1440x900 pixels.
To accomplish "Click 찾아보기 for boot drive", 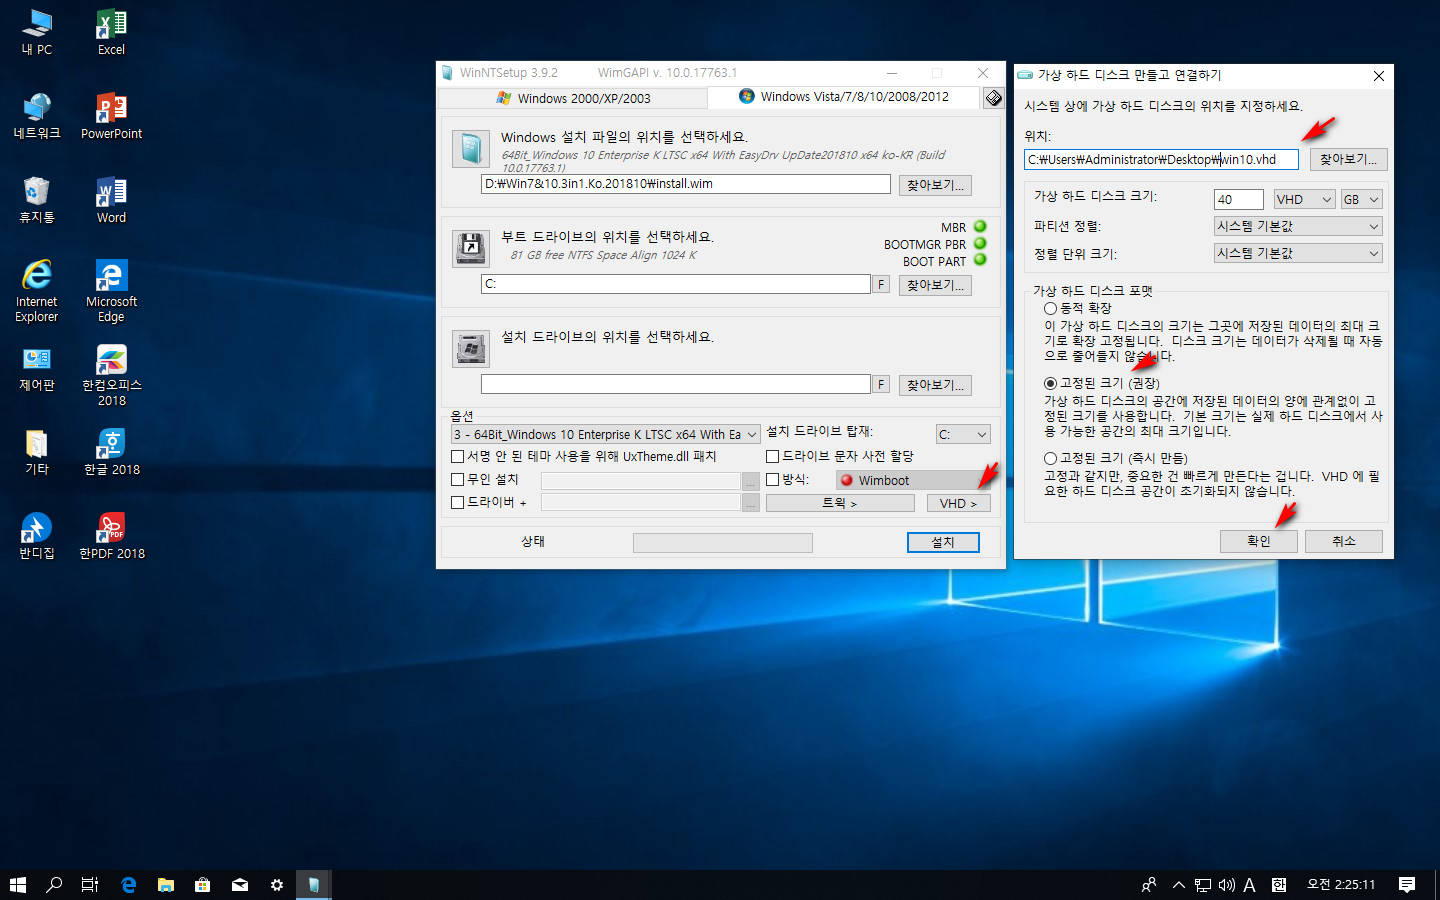I will pyautogui.click(x=935, y=285).
